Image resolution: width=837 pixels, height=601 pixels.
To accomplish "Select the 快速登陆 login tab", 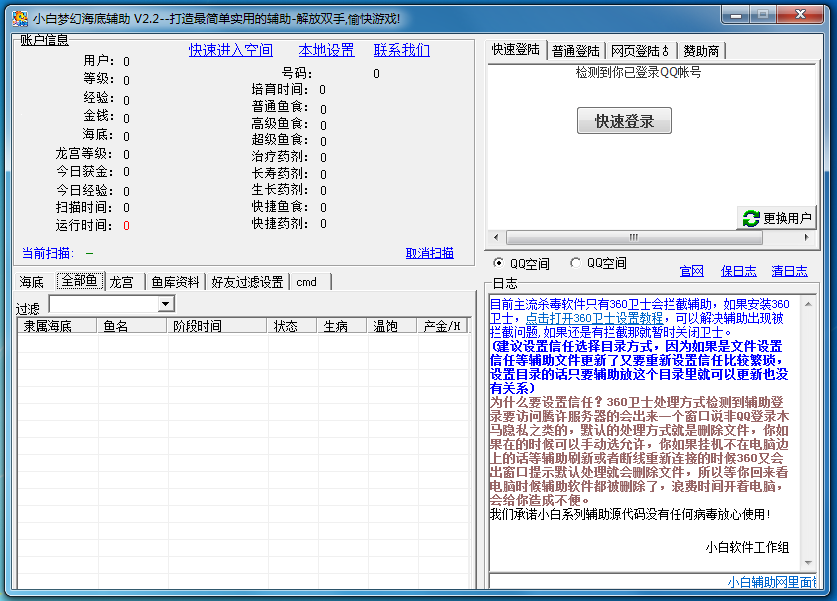I will pos(516,50).
